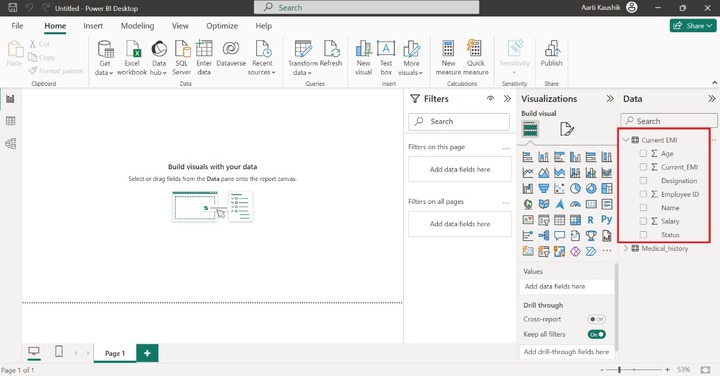The image size is (720, 376).
Task: Collapse the Data pane
Action: click(x=711, y=99)
